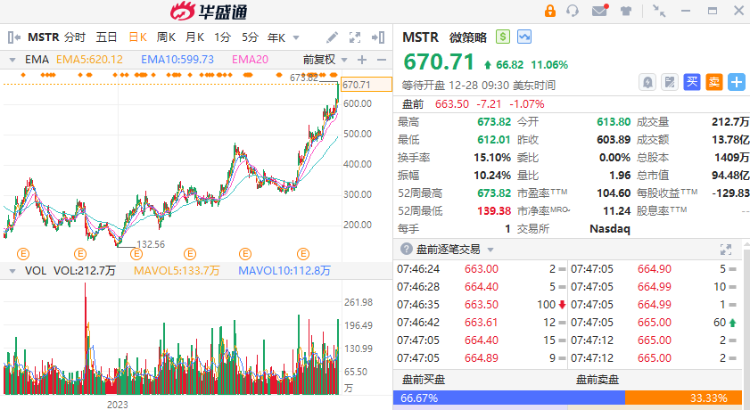Select the 日K daily candlestick tab
The image size is (750, 410).
[138, 37]
